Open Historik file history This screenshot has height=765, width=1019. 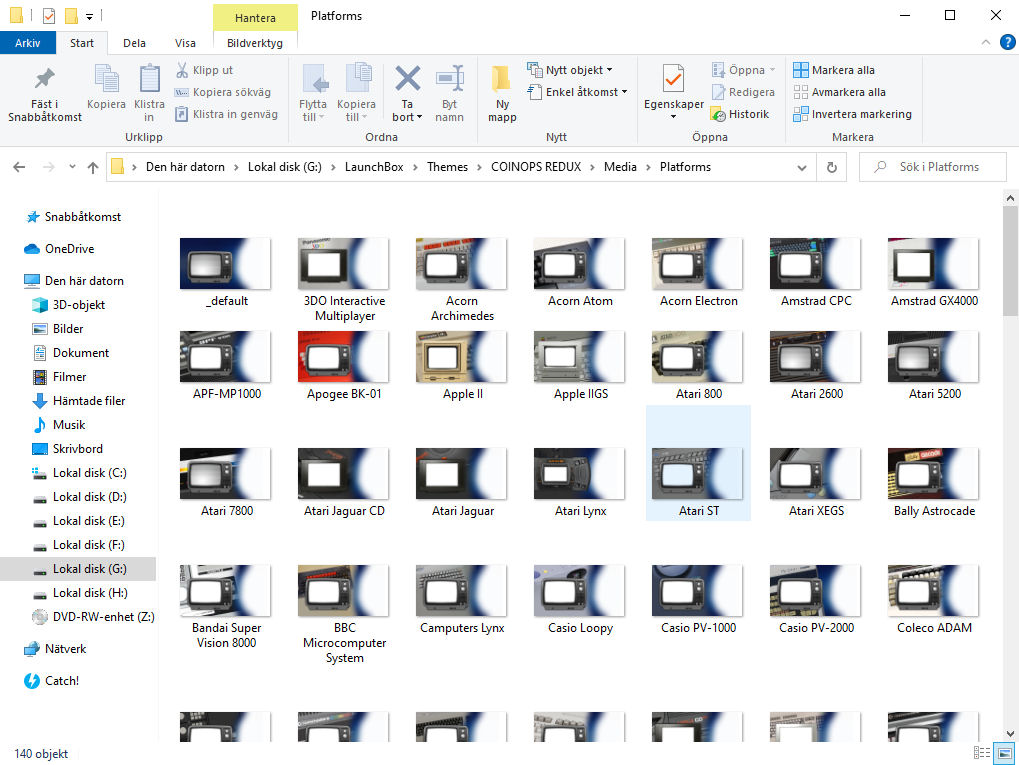click(x=740, y=114)
